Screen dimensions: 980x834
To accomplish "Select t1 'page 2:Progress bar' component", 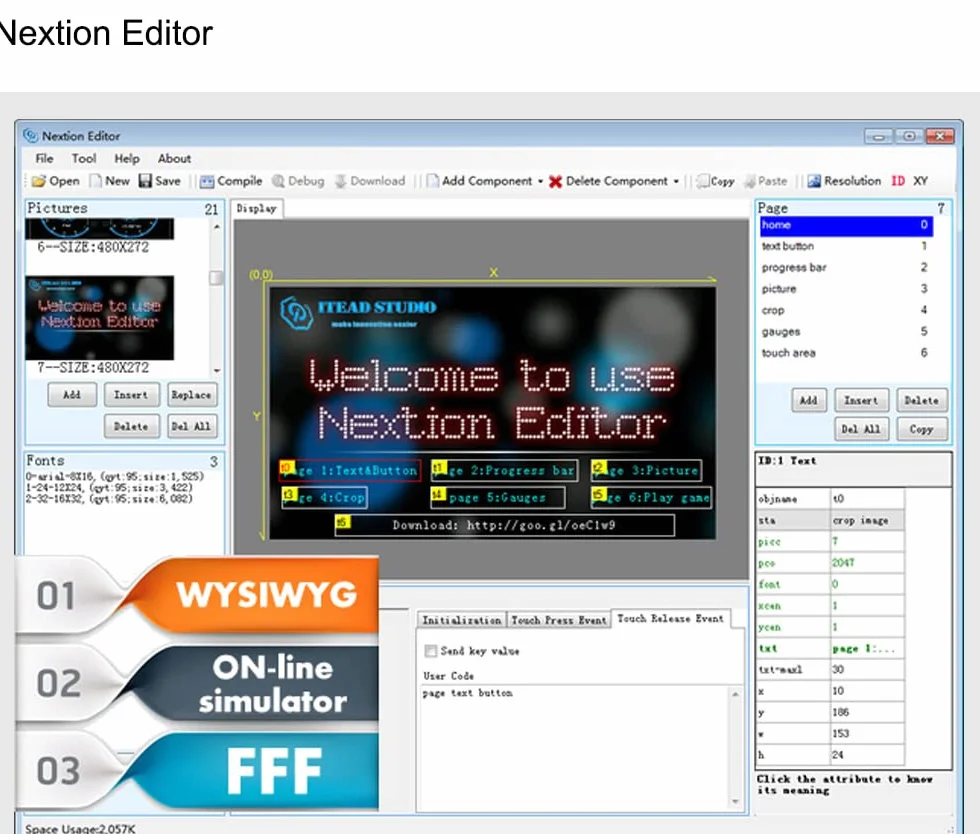I will [x=504, y=471].
